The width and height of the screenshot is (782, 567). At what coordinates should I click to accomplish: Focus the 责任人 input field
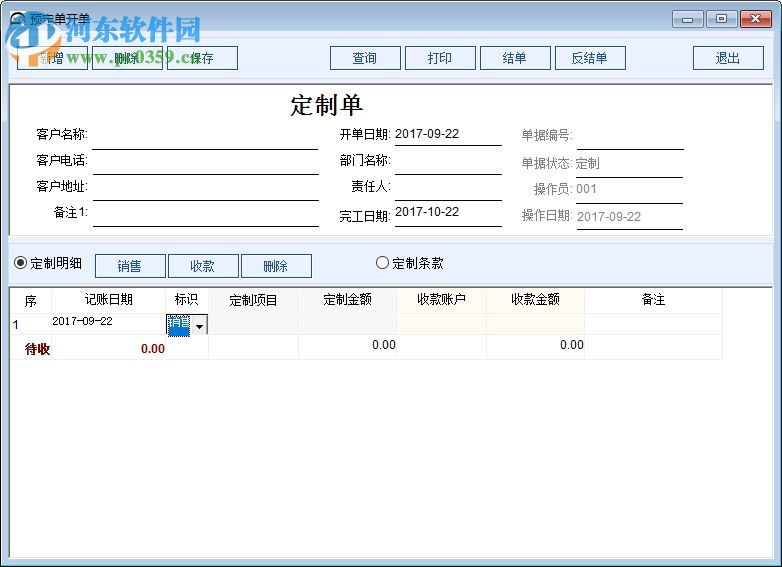(448, 189)
